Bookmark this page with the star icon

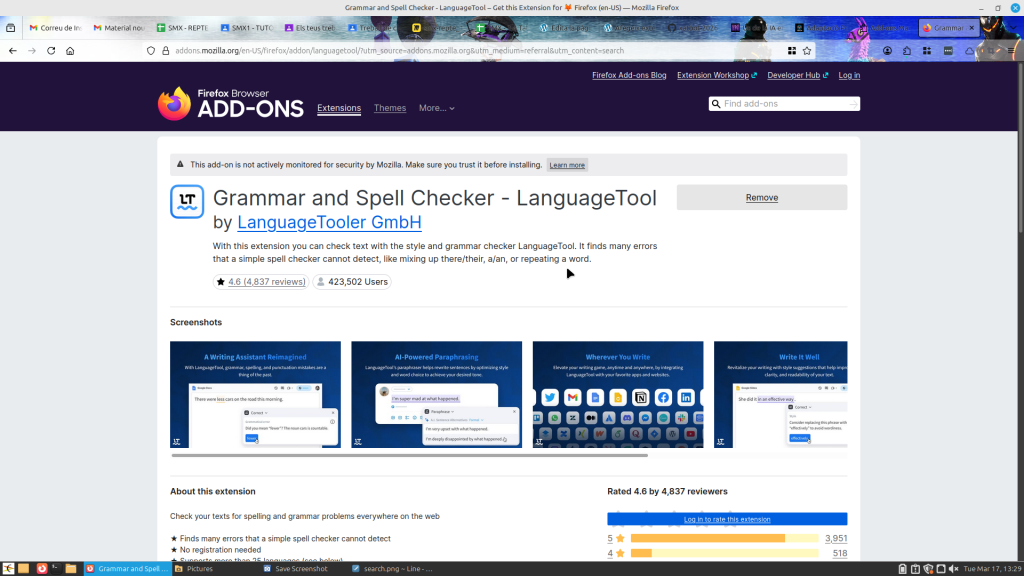[807, 50]
